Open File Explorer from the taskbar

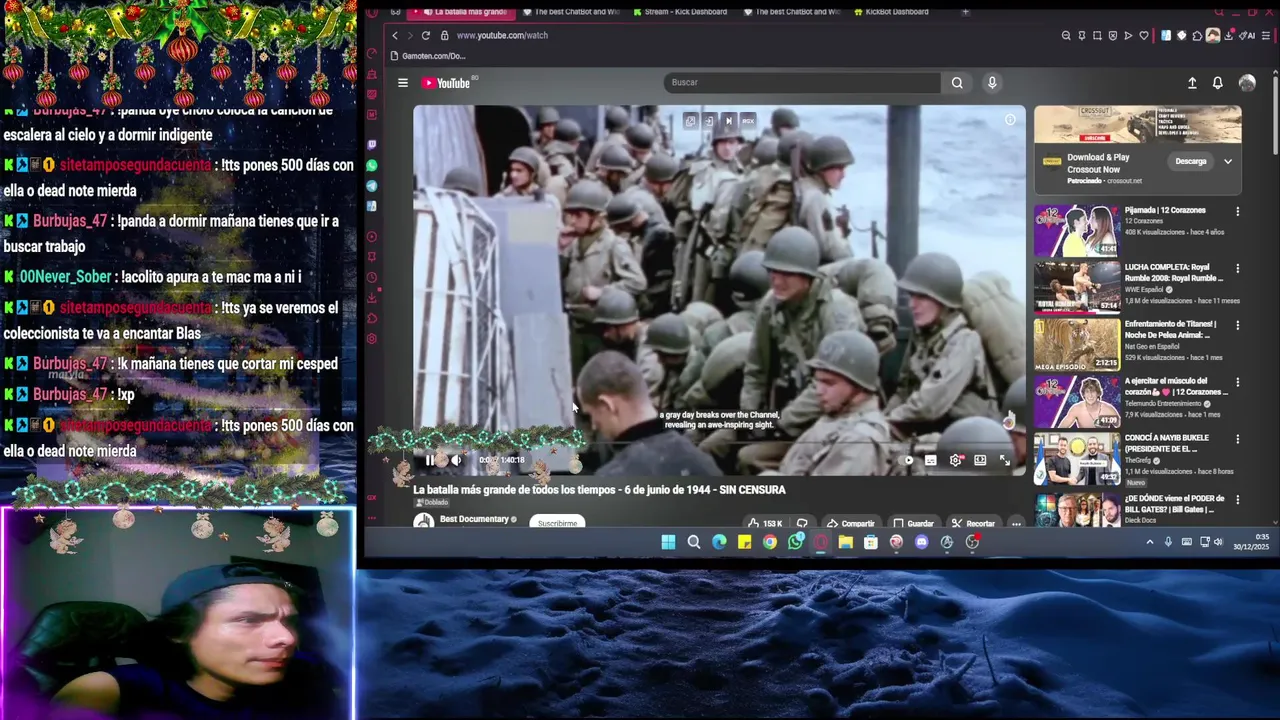point(845,542)
